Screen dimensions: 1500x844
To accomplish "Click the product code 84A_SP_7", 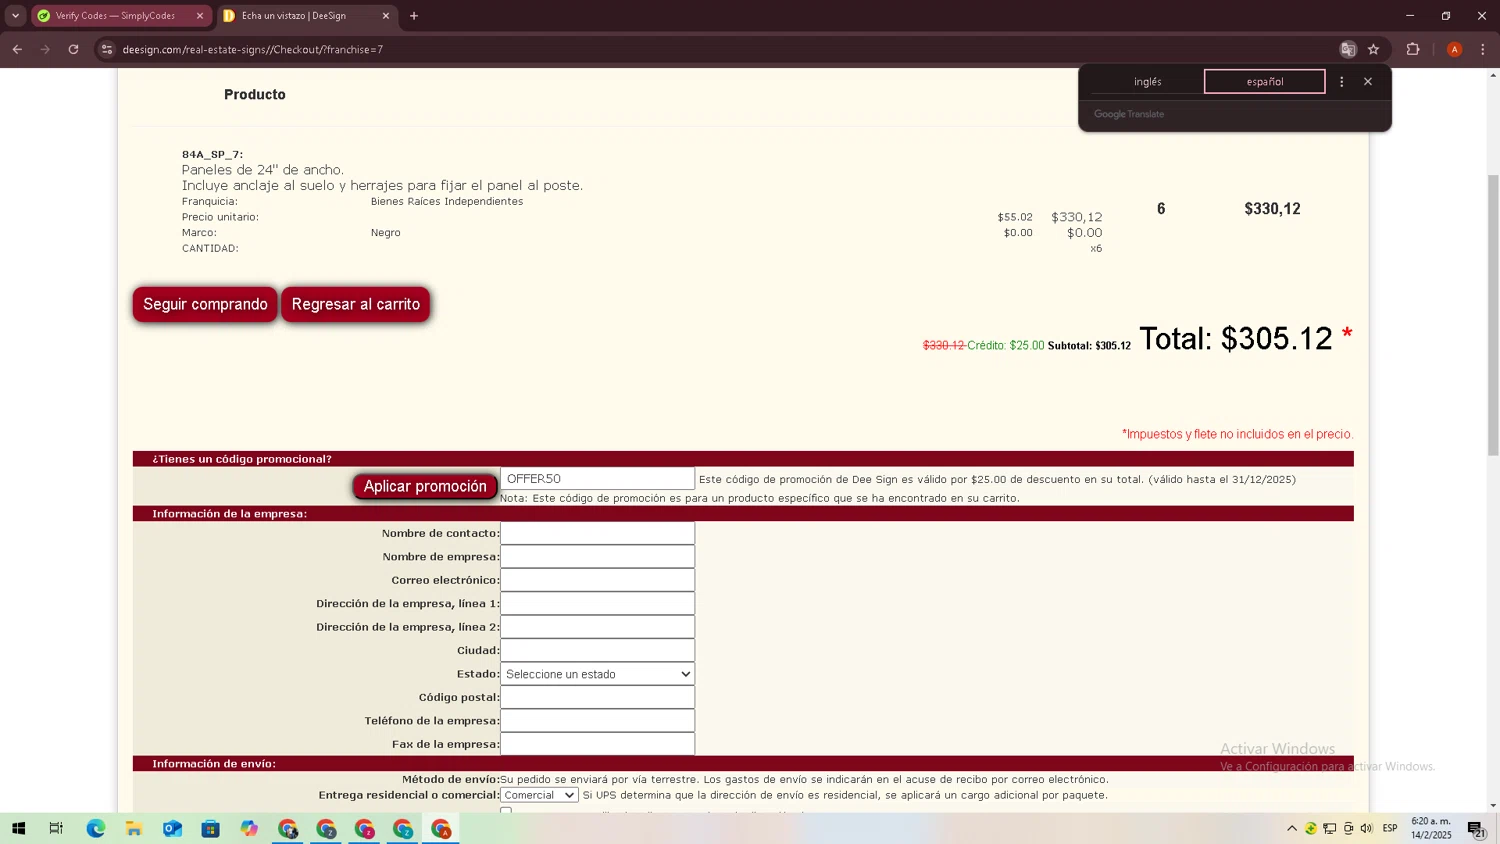I will tap(212, 155).
